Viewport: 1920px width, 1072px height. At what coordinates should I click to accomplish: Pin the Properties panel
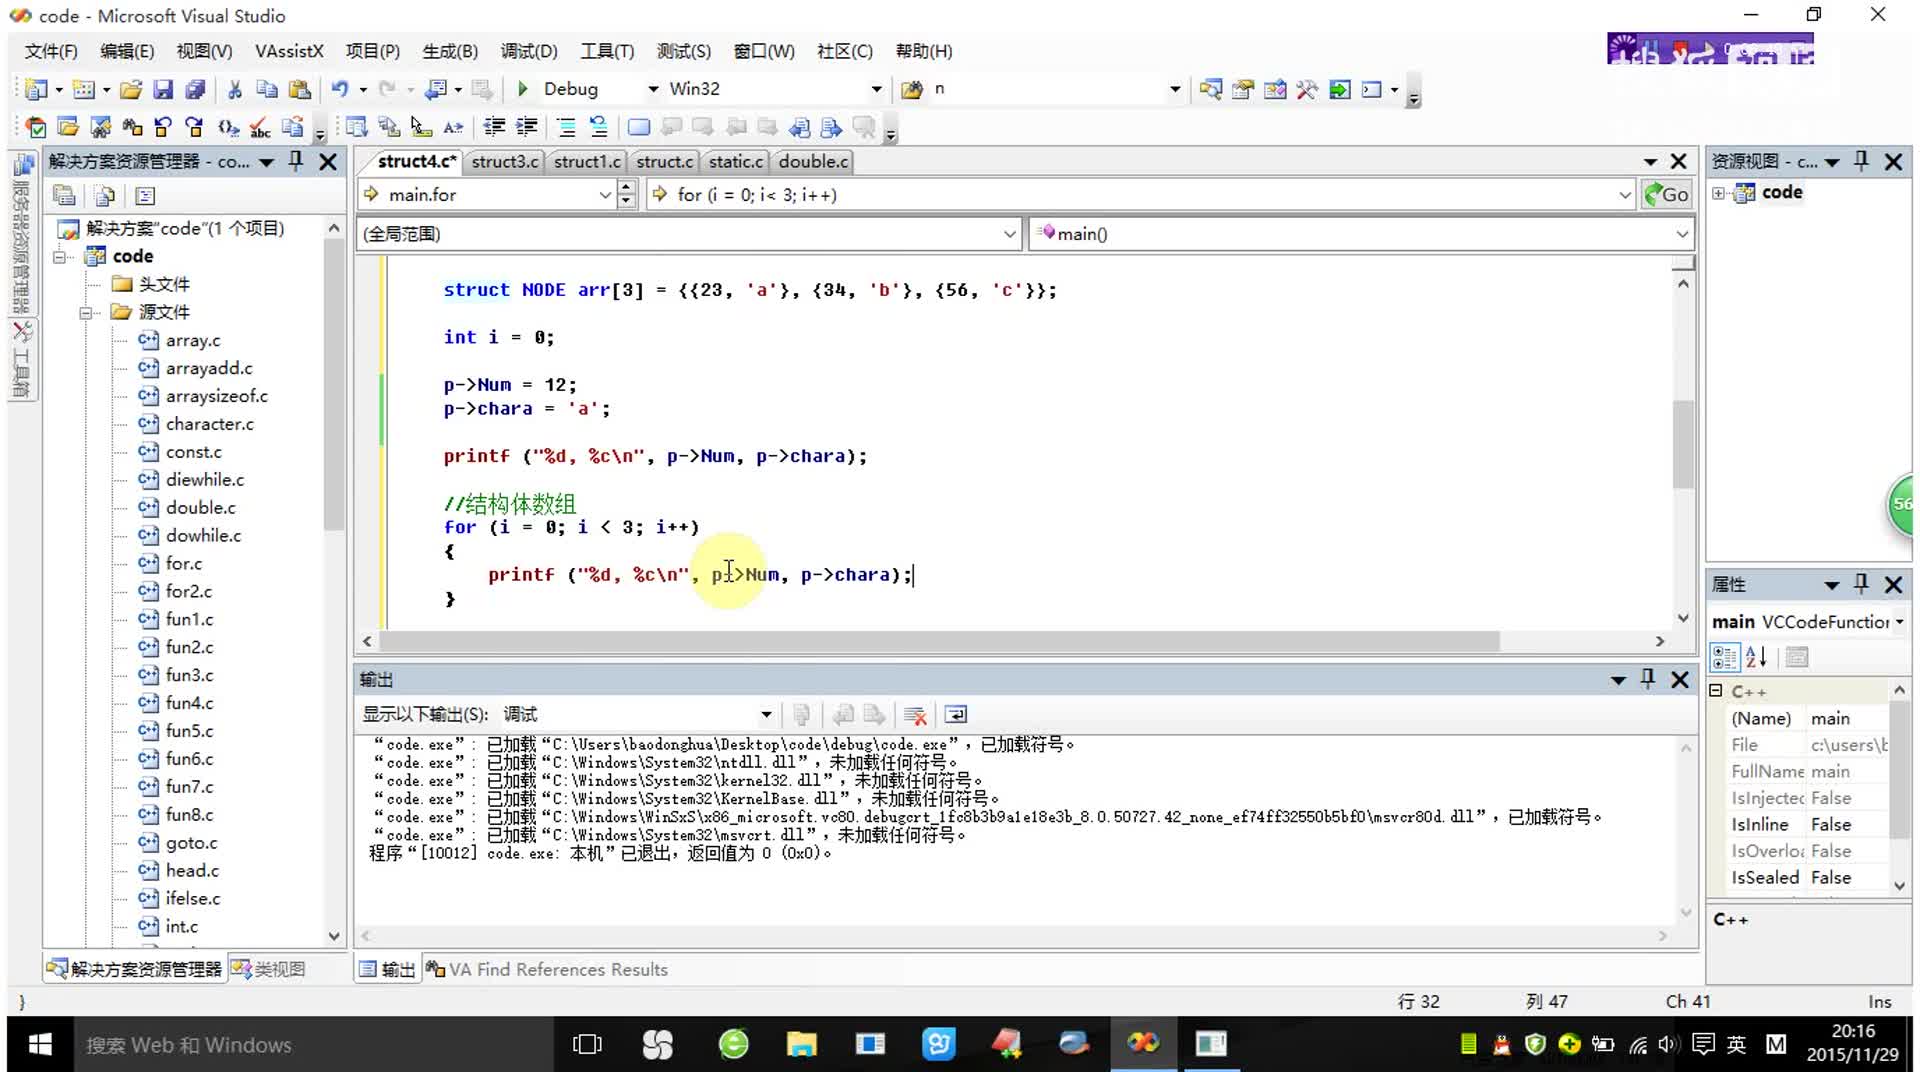(1861, 584)
